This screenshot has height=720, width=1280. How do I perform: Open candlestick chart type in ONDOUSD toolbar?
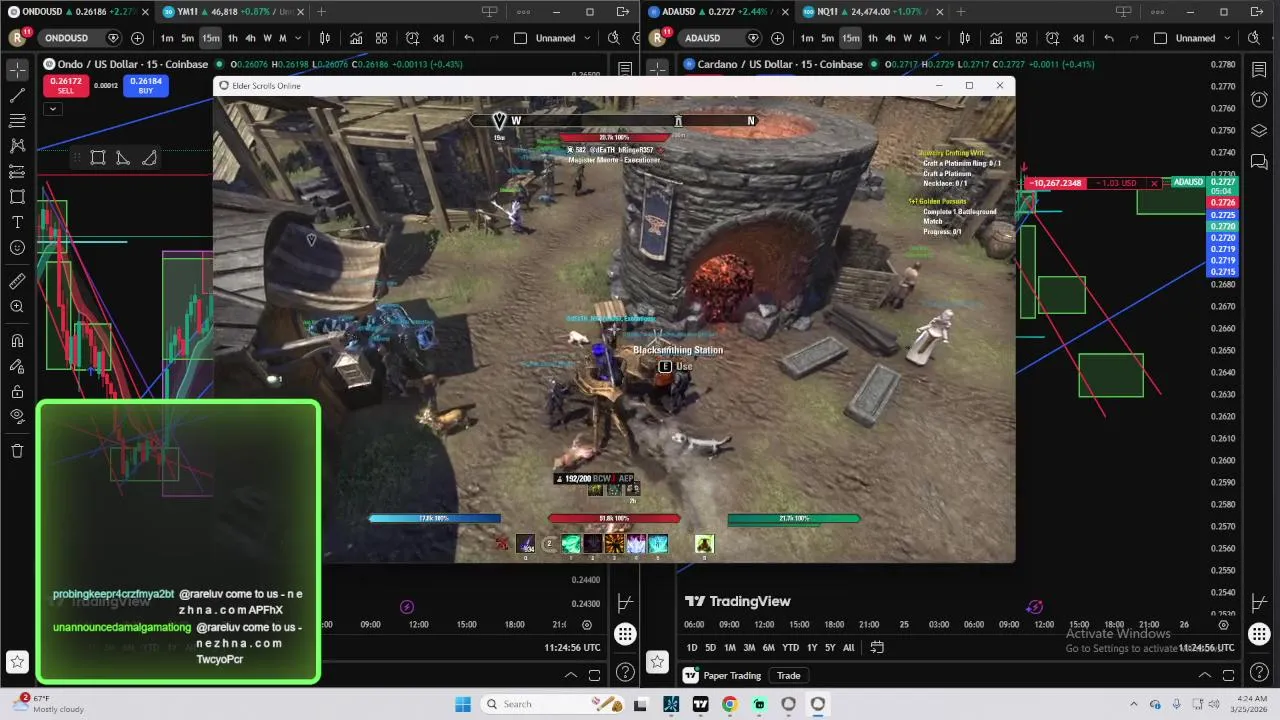(325, 38)
